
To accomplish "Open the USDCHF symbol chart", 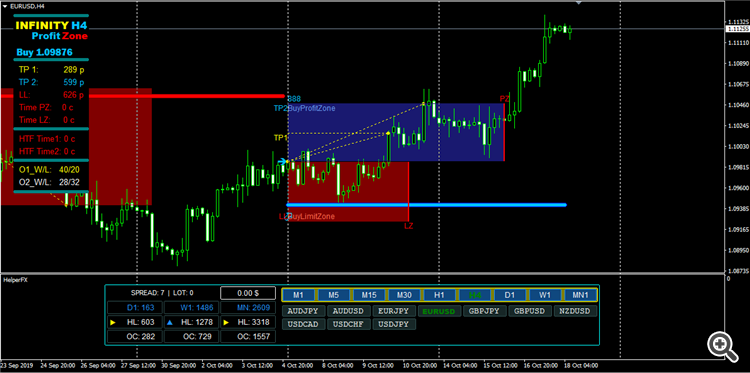I will (x=349, y=325).
